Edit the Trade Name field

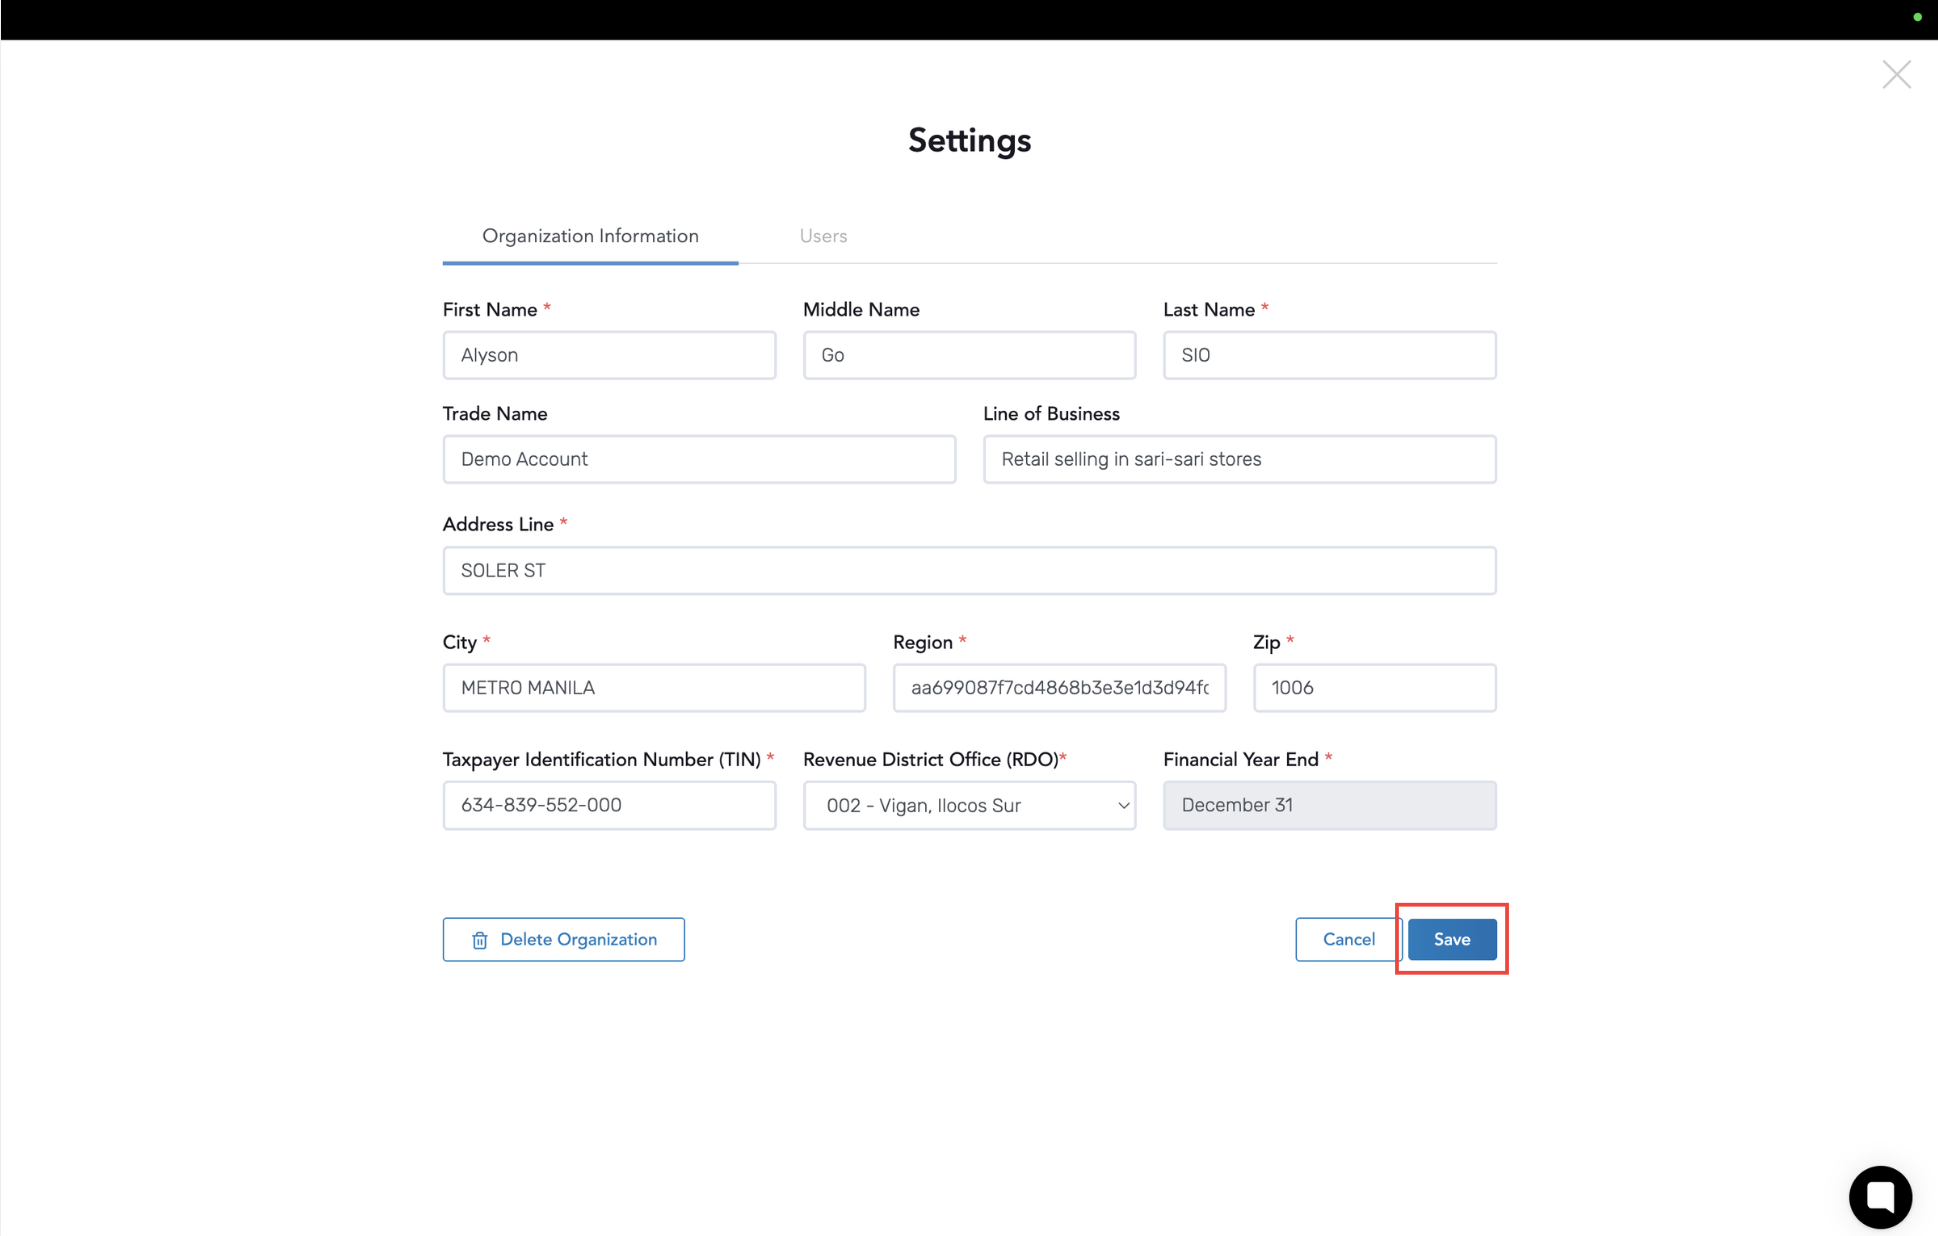point(698,460)
